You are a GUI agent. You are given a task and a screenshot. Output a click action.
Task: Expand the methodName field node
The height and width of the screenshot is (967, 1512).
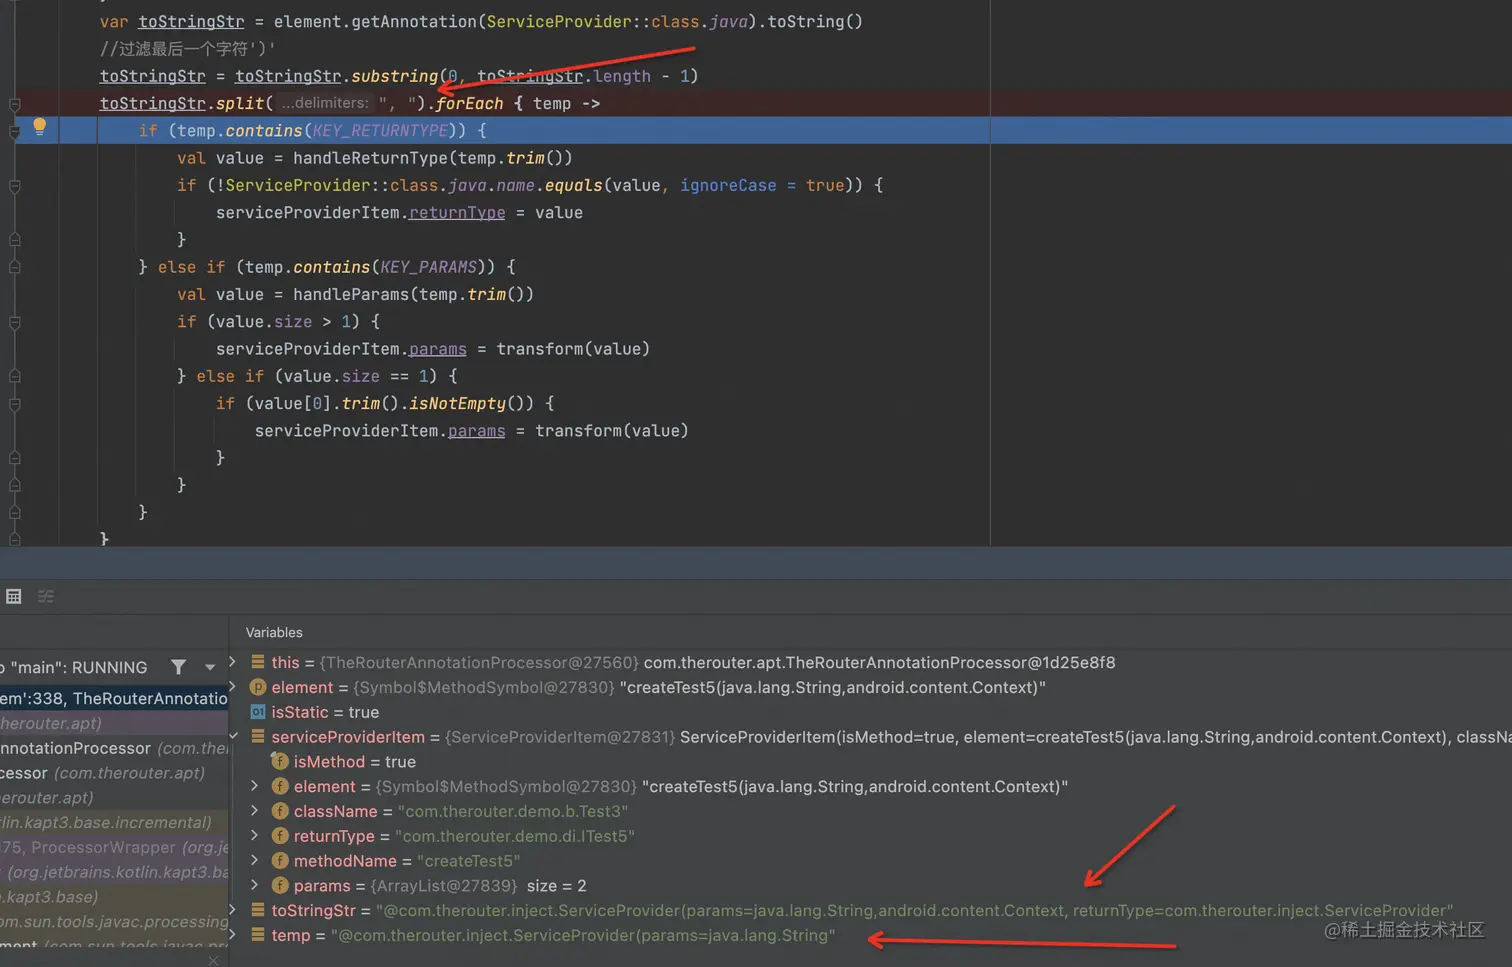click(x=255, y=861)
